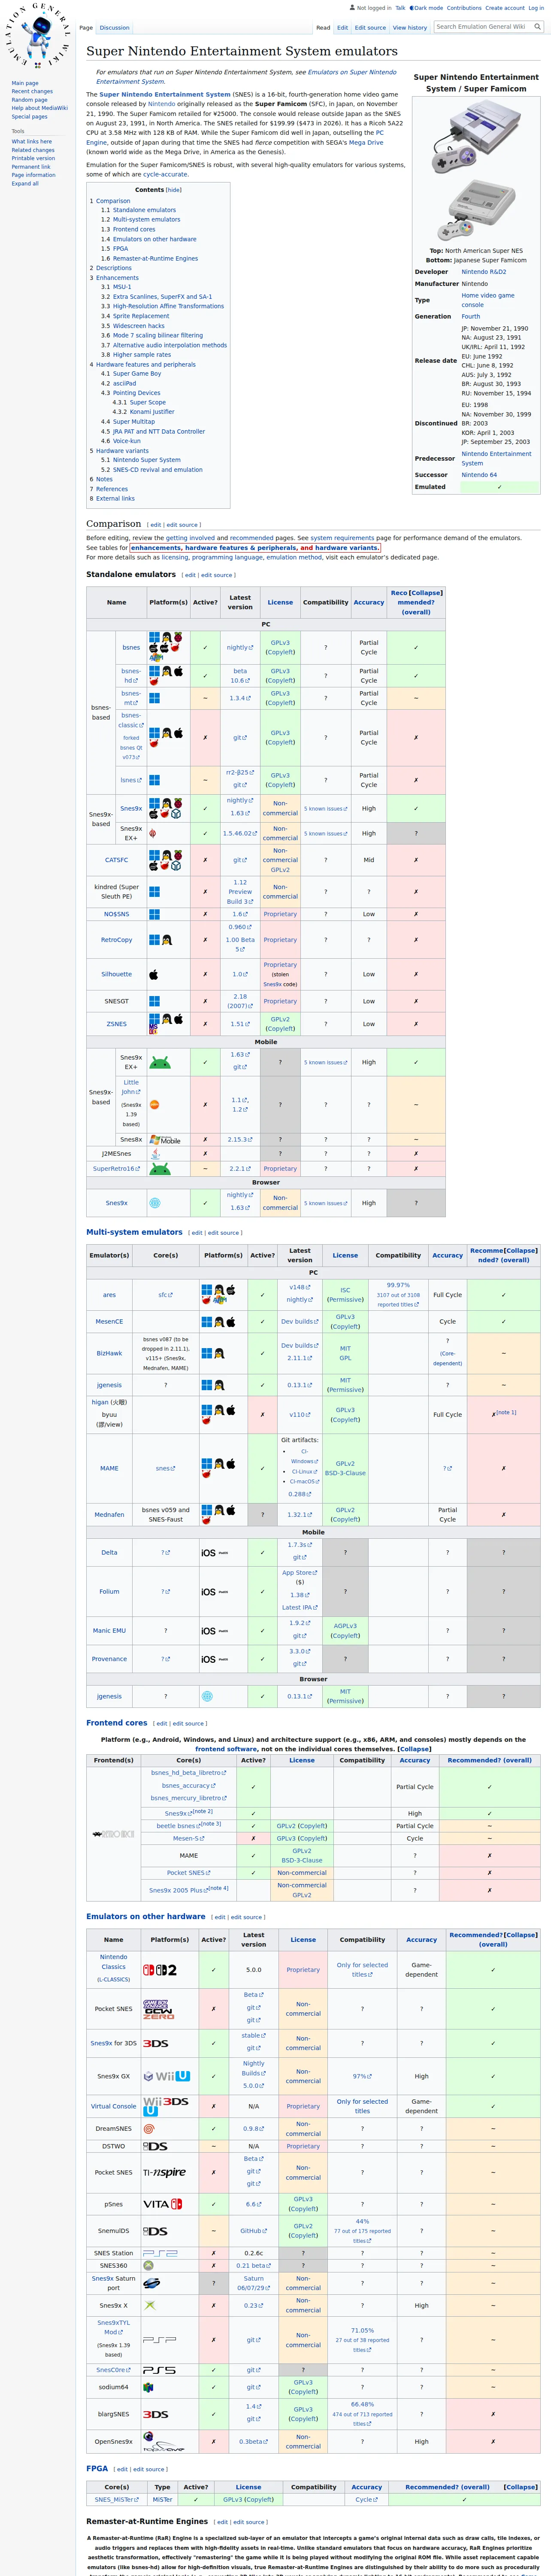This screenshot has height=2576, width=551.
Task: Click the Windows icon in the lsnes row
Action: [x=154, y=780]
